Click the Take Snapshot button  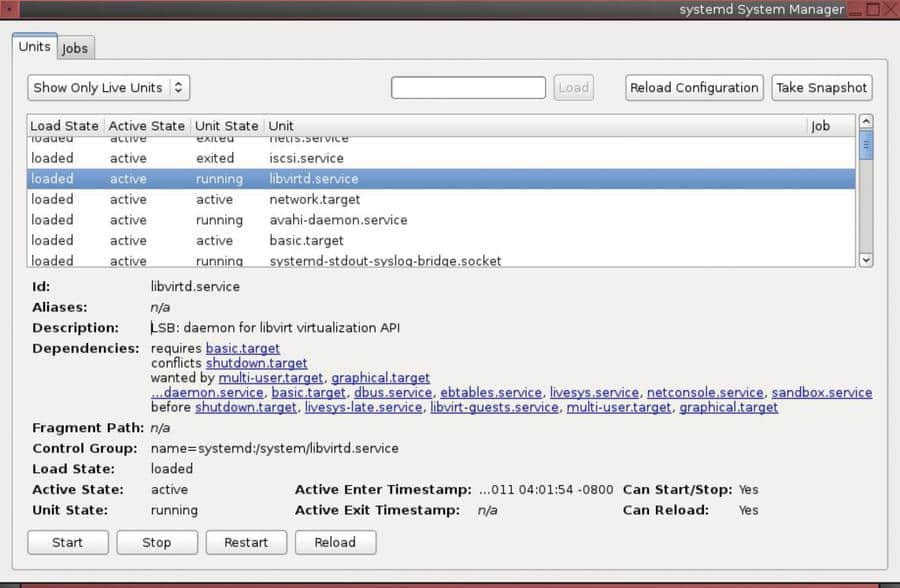[x=821, y=88]
